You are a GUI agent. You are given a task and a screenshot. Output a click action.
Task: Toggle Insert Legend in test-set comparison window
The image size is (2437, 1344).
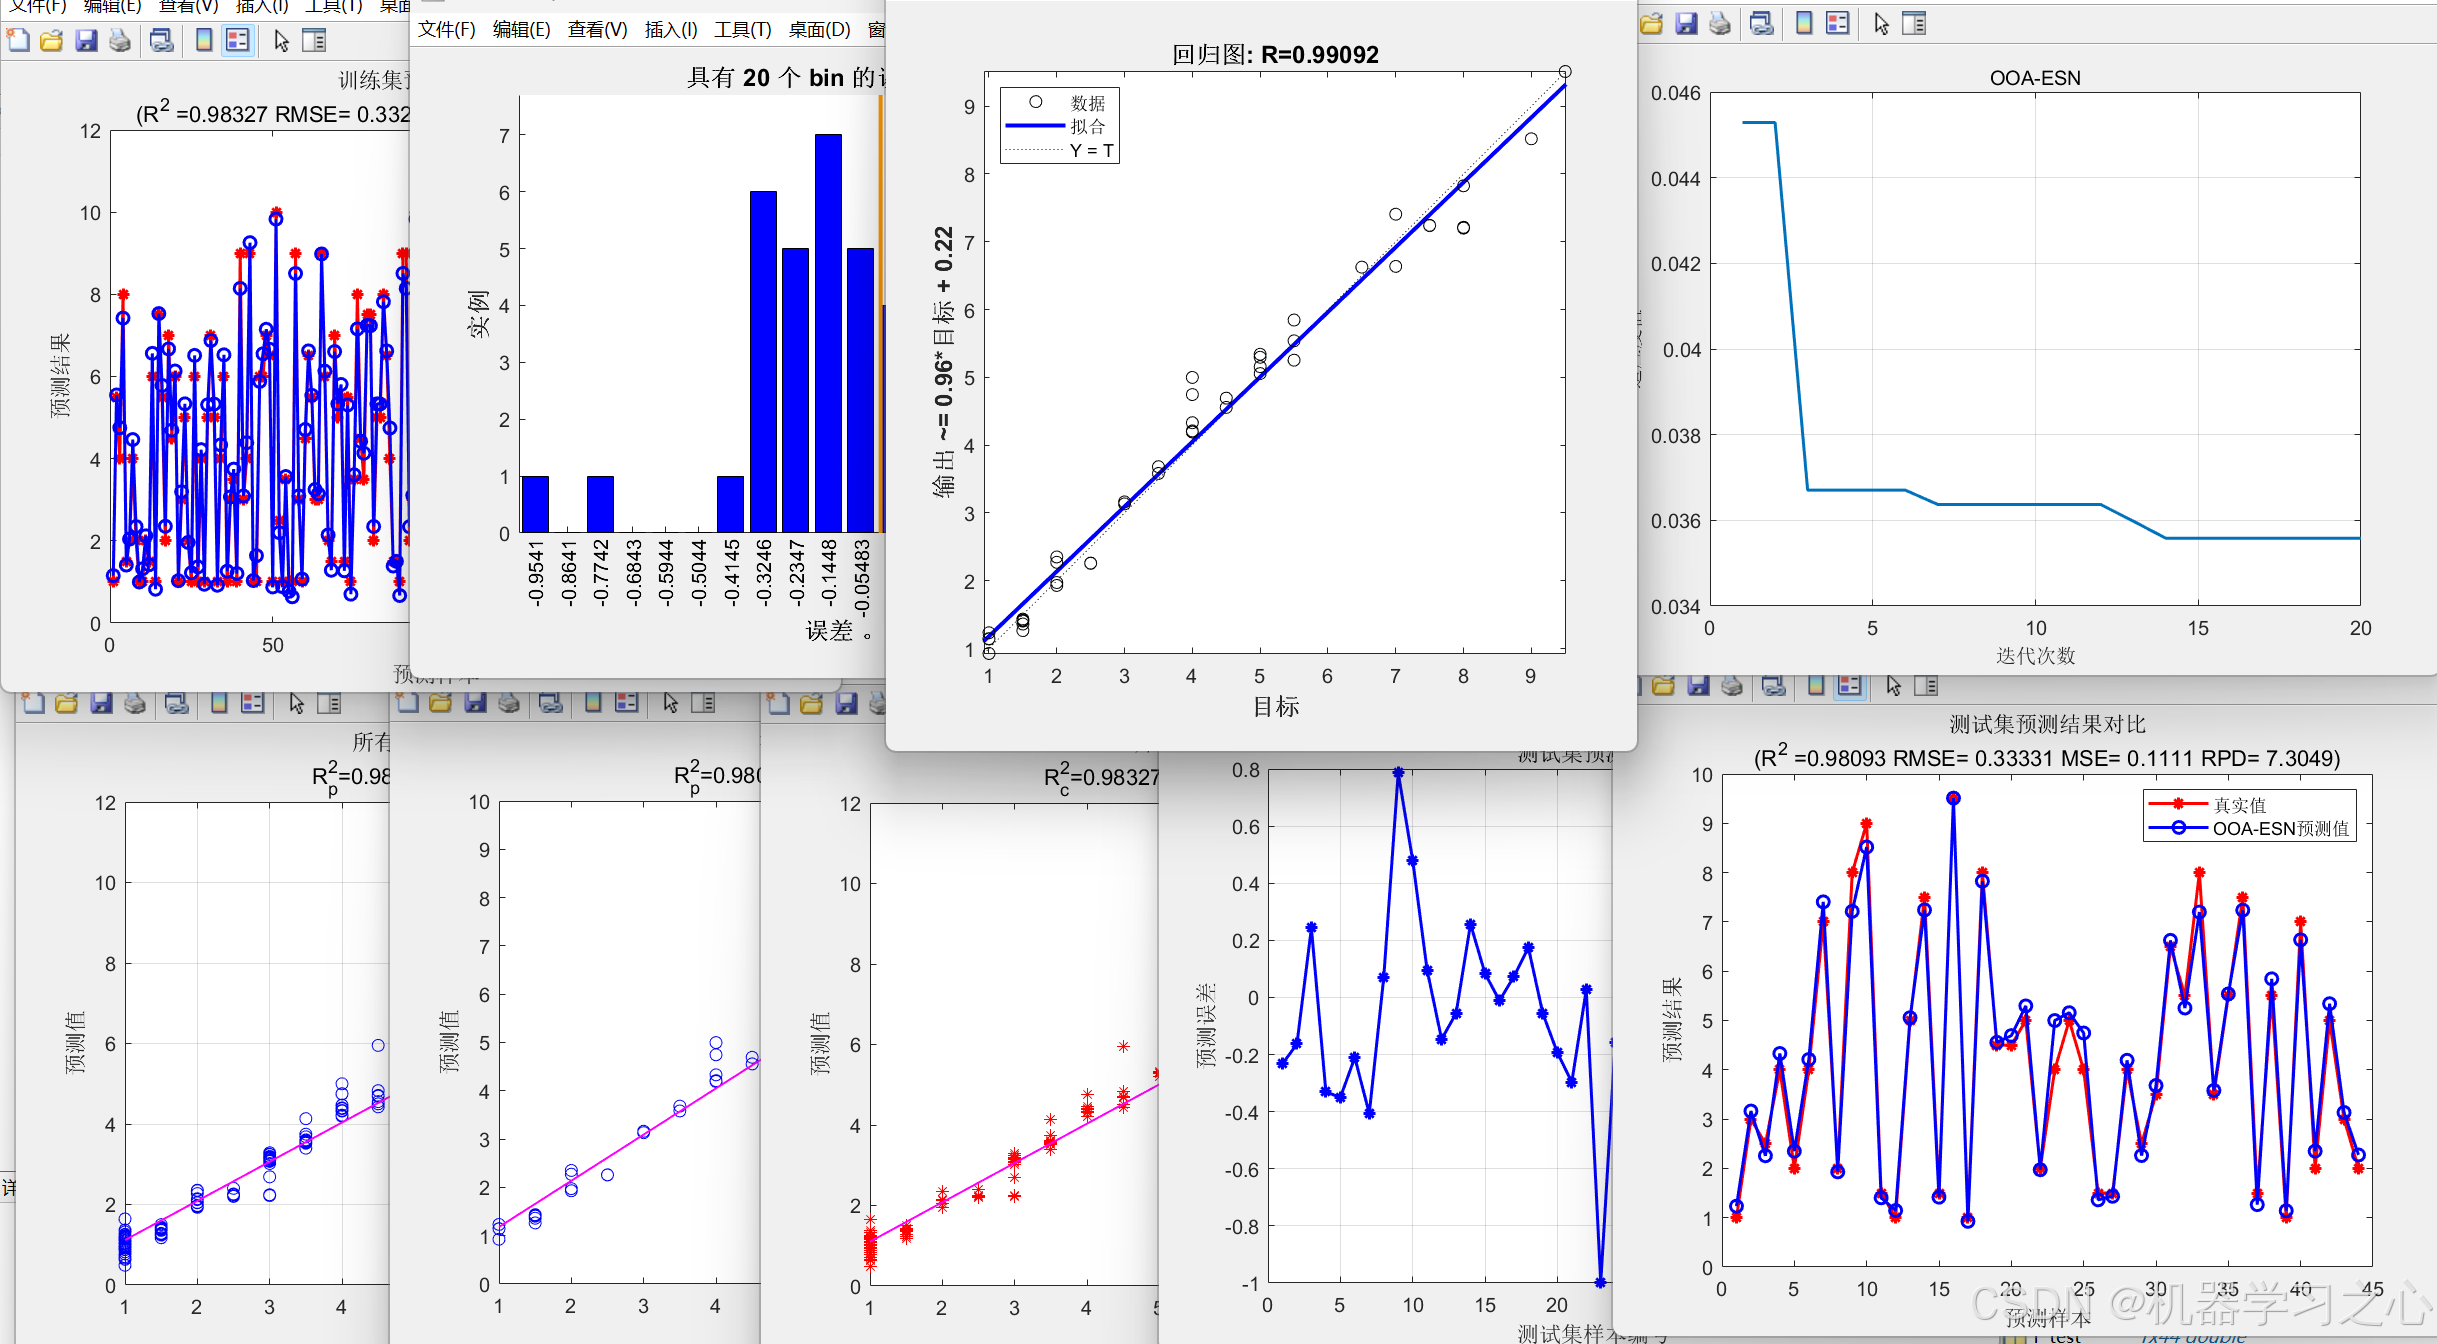tap(1850, 686)
